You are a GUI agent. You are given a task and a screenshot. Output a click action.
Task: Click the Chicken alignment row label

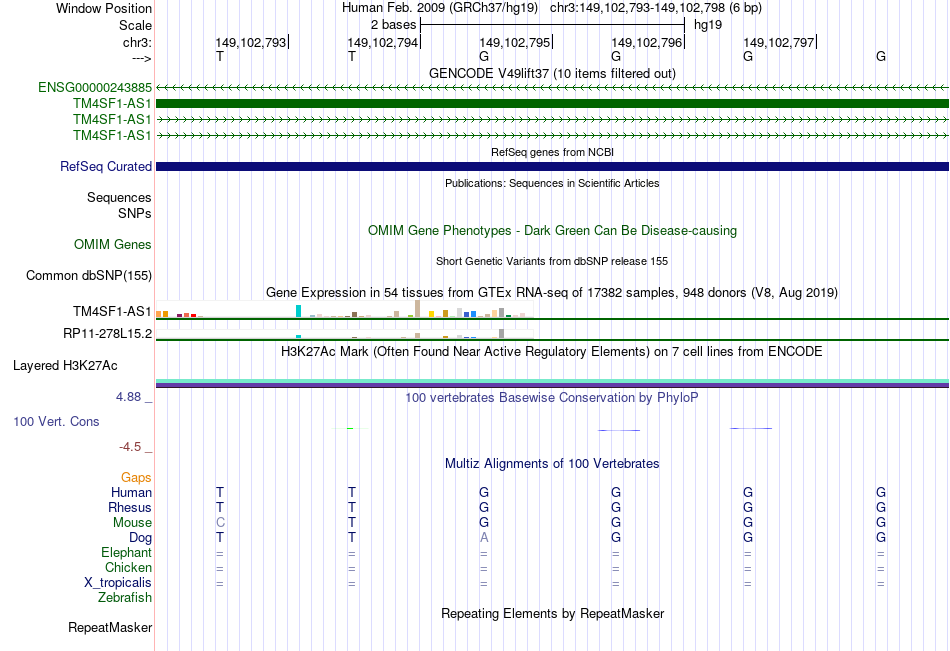(x=128, y=567)
